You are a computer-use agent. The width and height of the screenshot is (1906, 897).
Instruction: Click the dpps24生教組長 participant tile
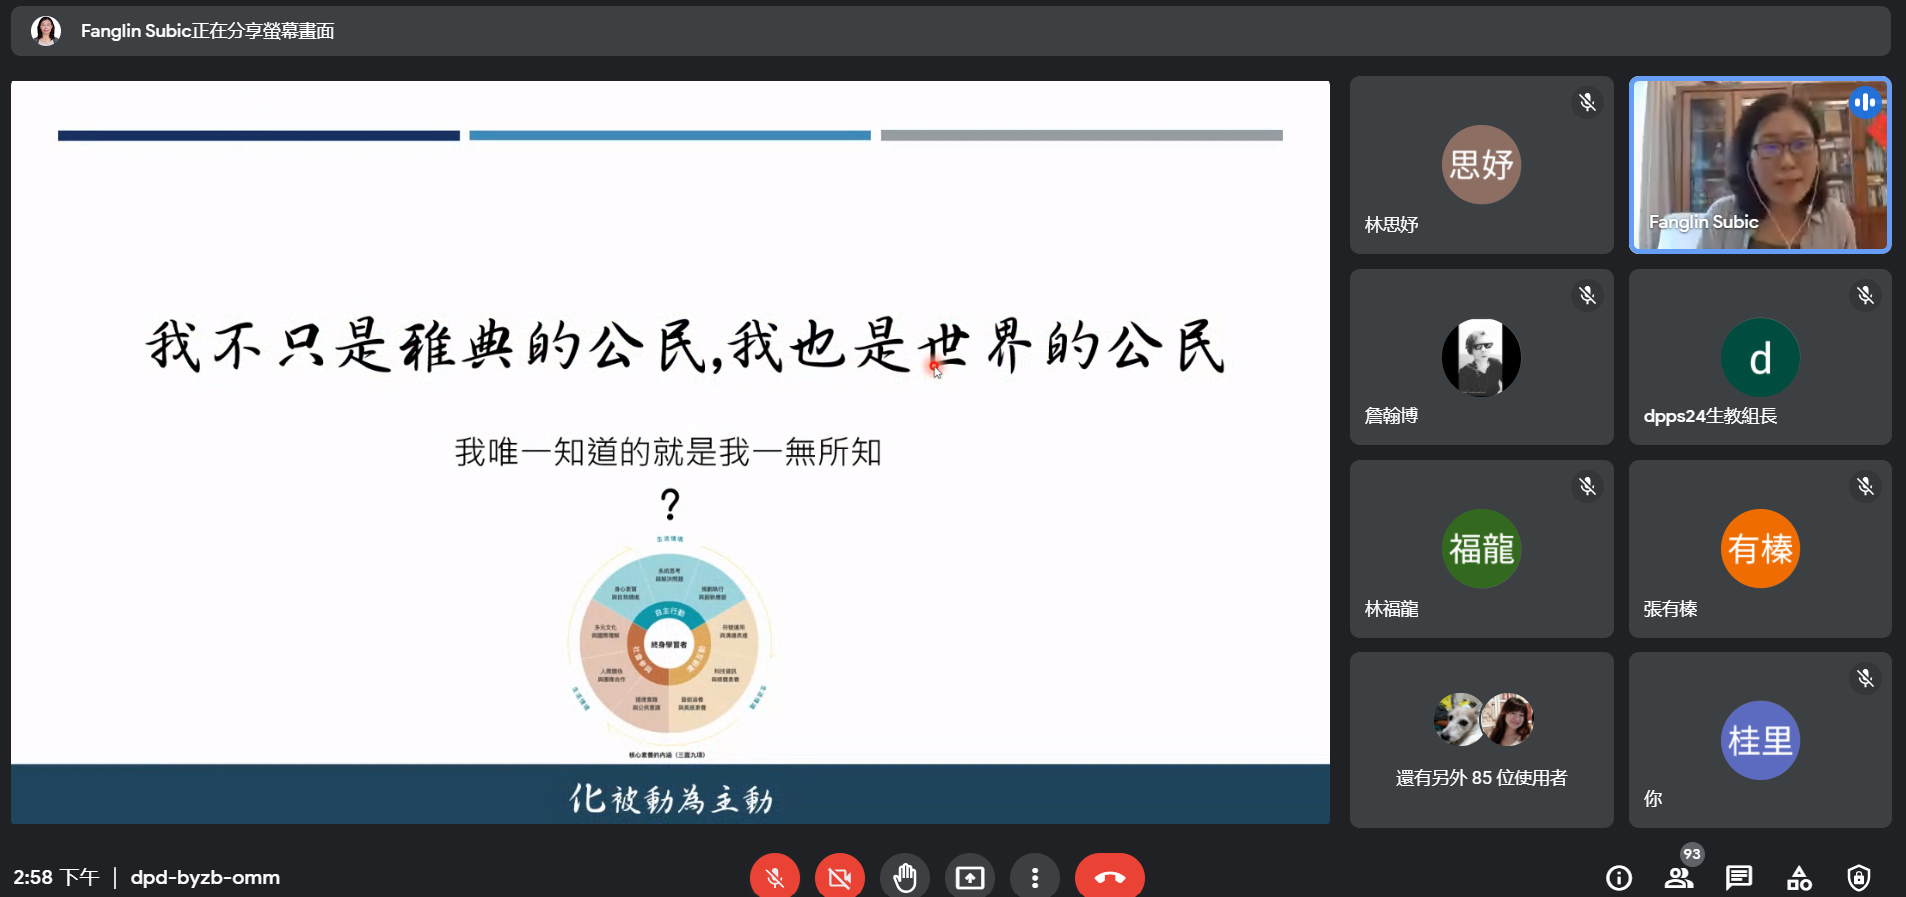(x=1759, y=357)
